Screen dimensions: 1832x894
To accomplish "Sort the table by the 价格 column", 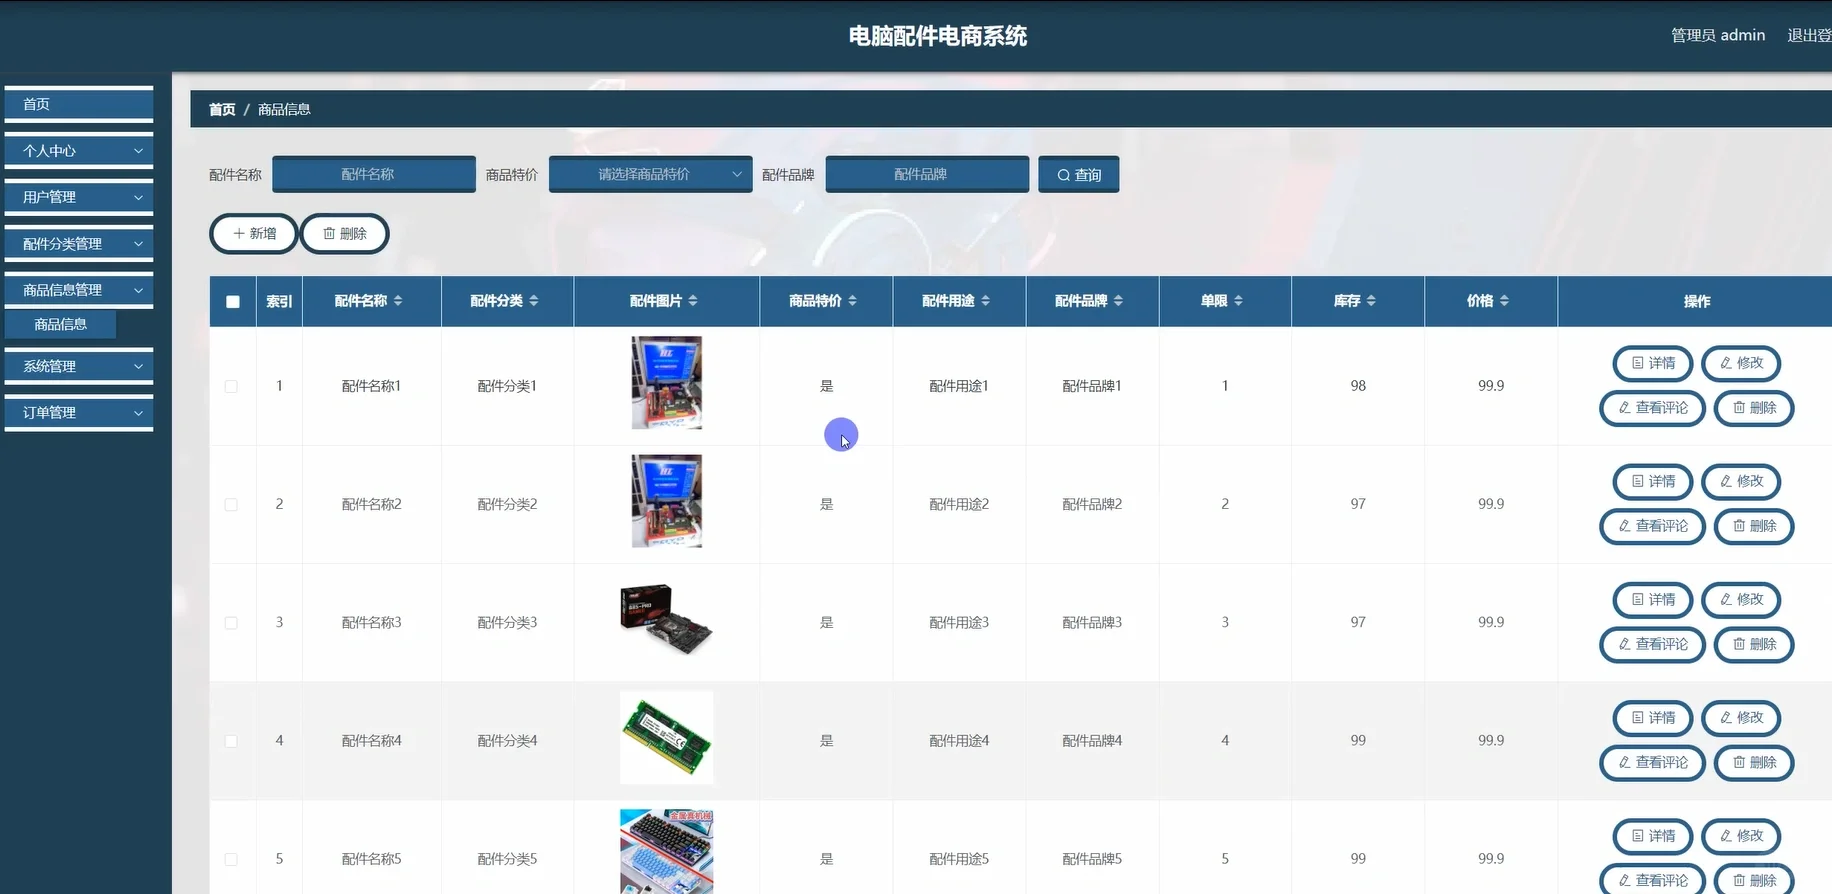I will click(x=1504, y=301).
